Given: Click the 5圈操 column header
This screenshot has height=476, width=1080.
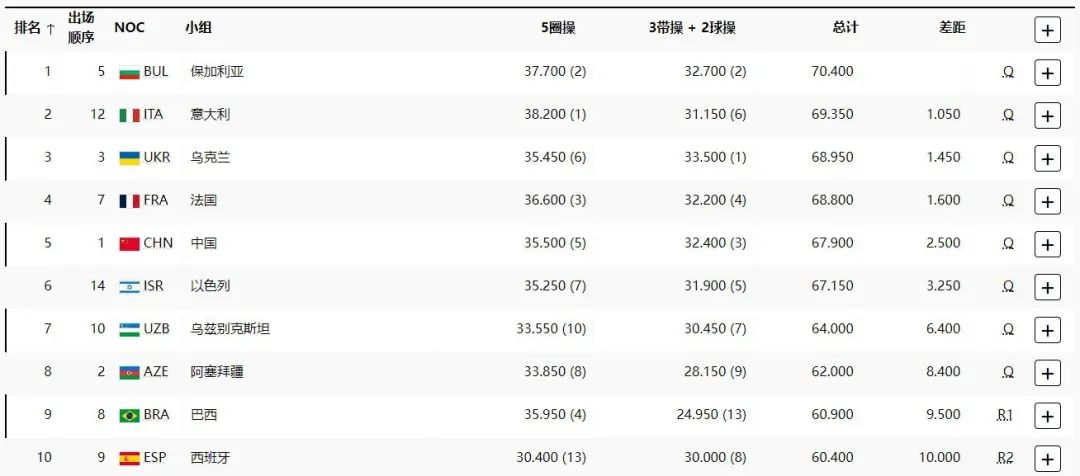Looking at the screenshot, I should [x=557, y=28].
